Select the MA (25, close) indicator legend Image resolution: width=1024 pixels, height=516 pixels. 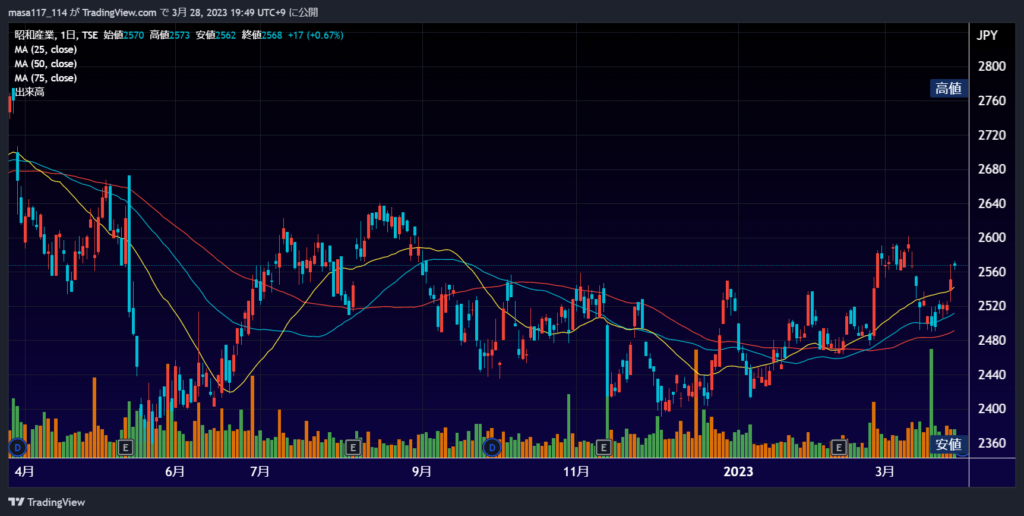(45, 49)
